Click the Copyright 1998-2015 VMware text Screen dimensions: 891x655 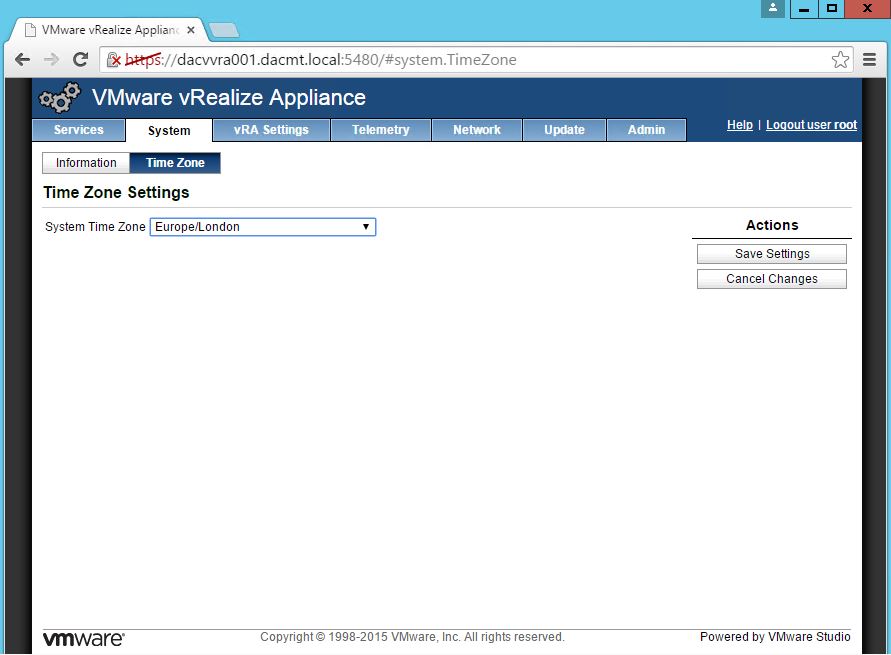pos(412,637)
